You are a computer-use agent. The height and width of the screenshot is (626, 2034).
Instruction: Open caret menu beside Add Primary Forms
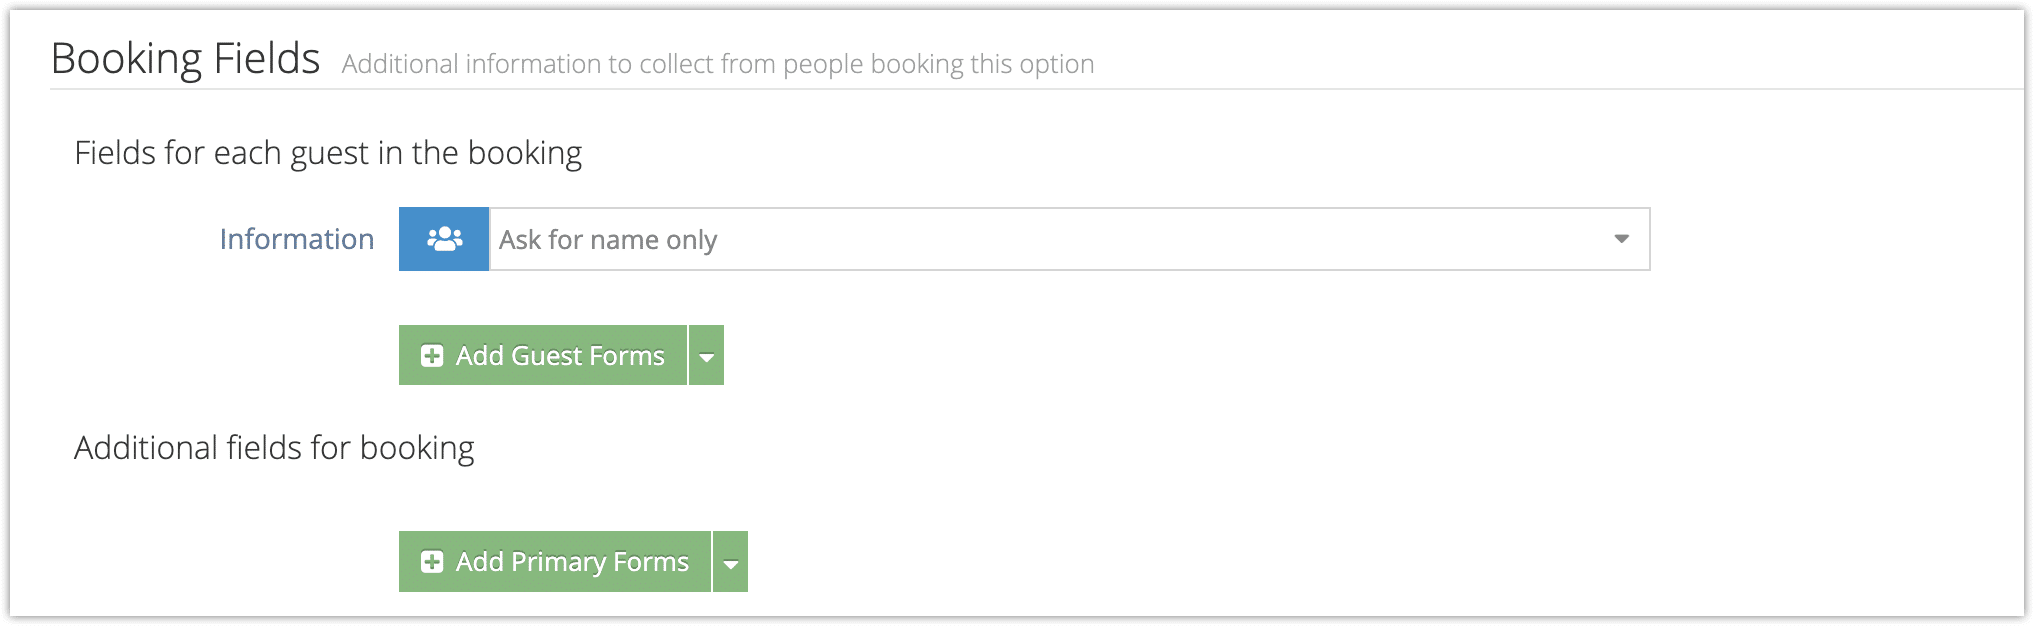click(x=730, y=562)
